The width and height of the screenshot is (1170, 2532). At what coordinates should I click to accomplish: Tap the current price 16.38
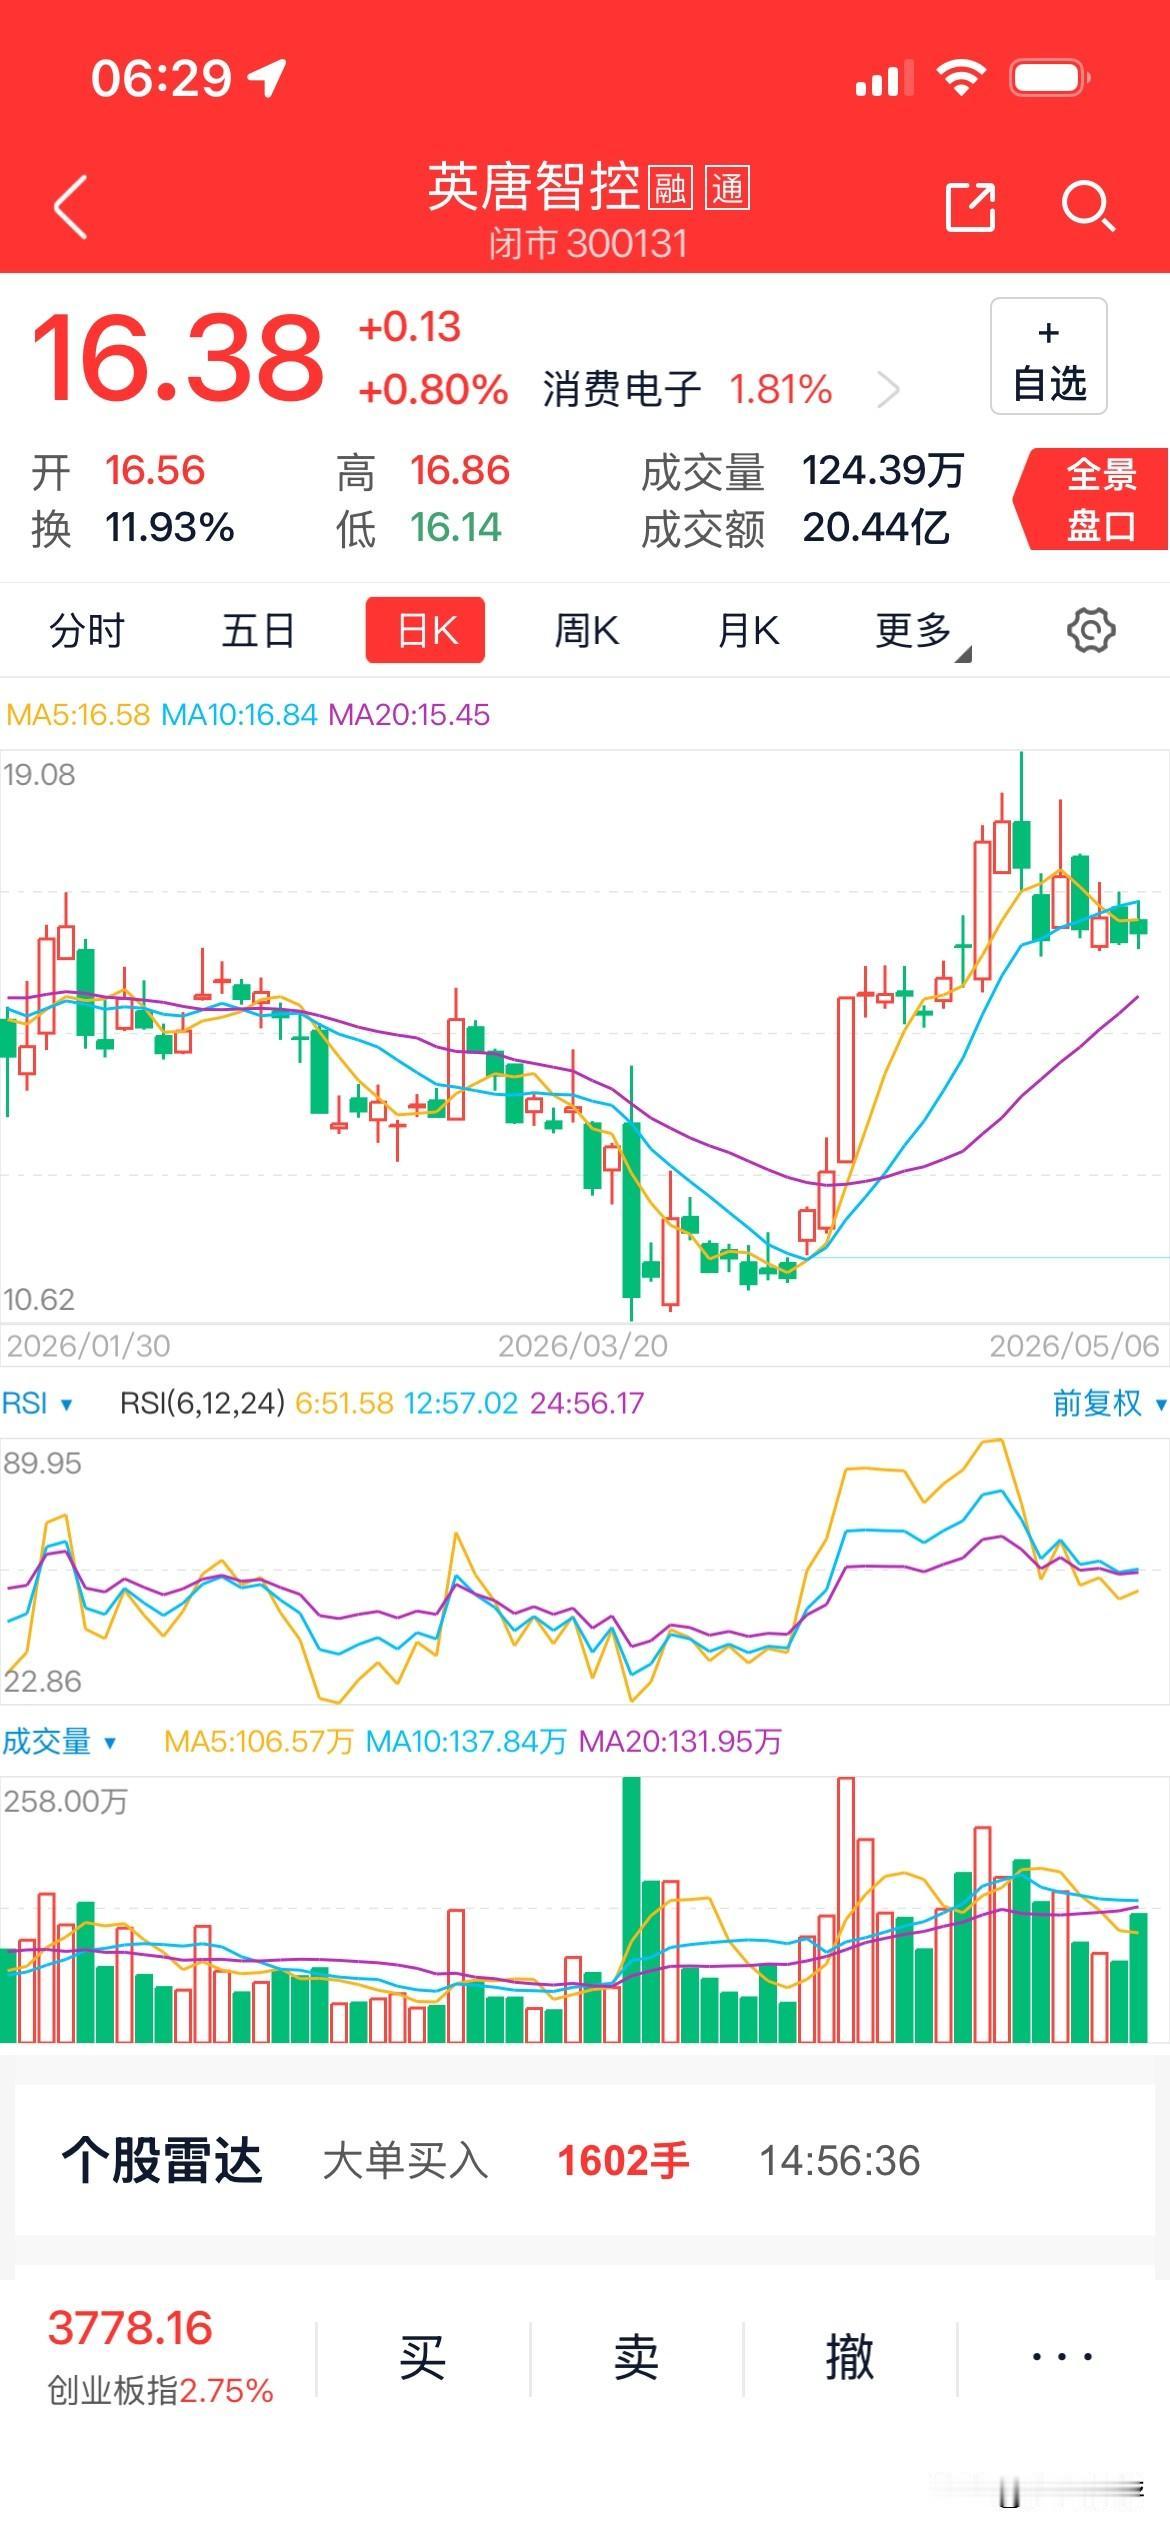click(178, 358)
